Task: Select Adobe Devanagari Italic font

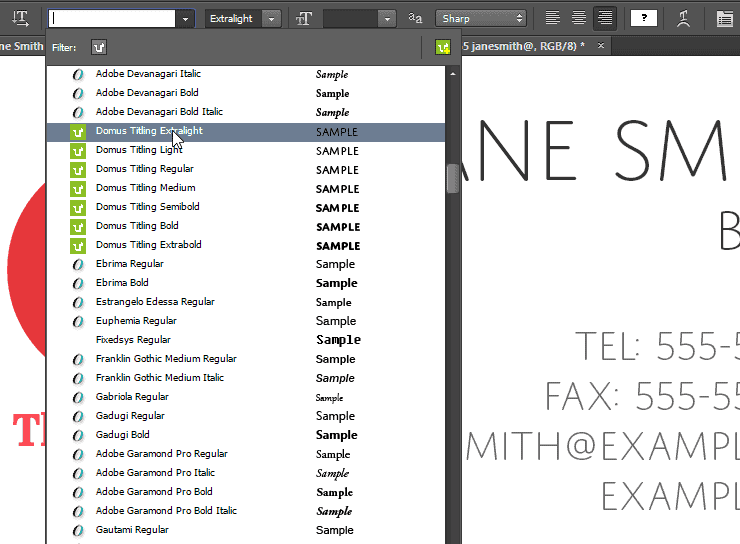Action: [x=245, y=74]
